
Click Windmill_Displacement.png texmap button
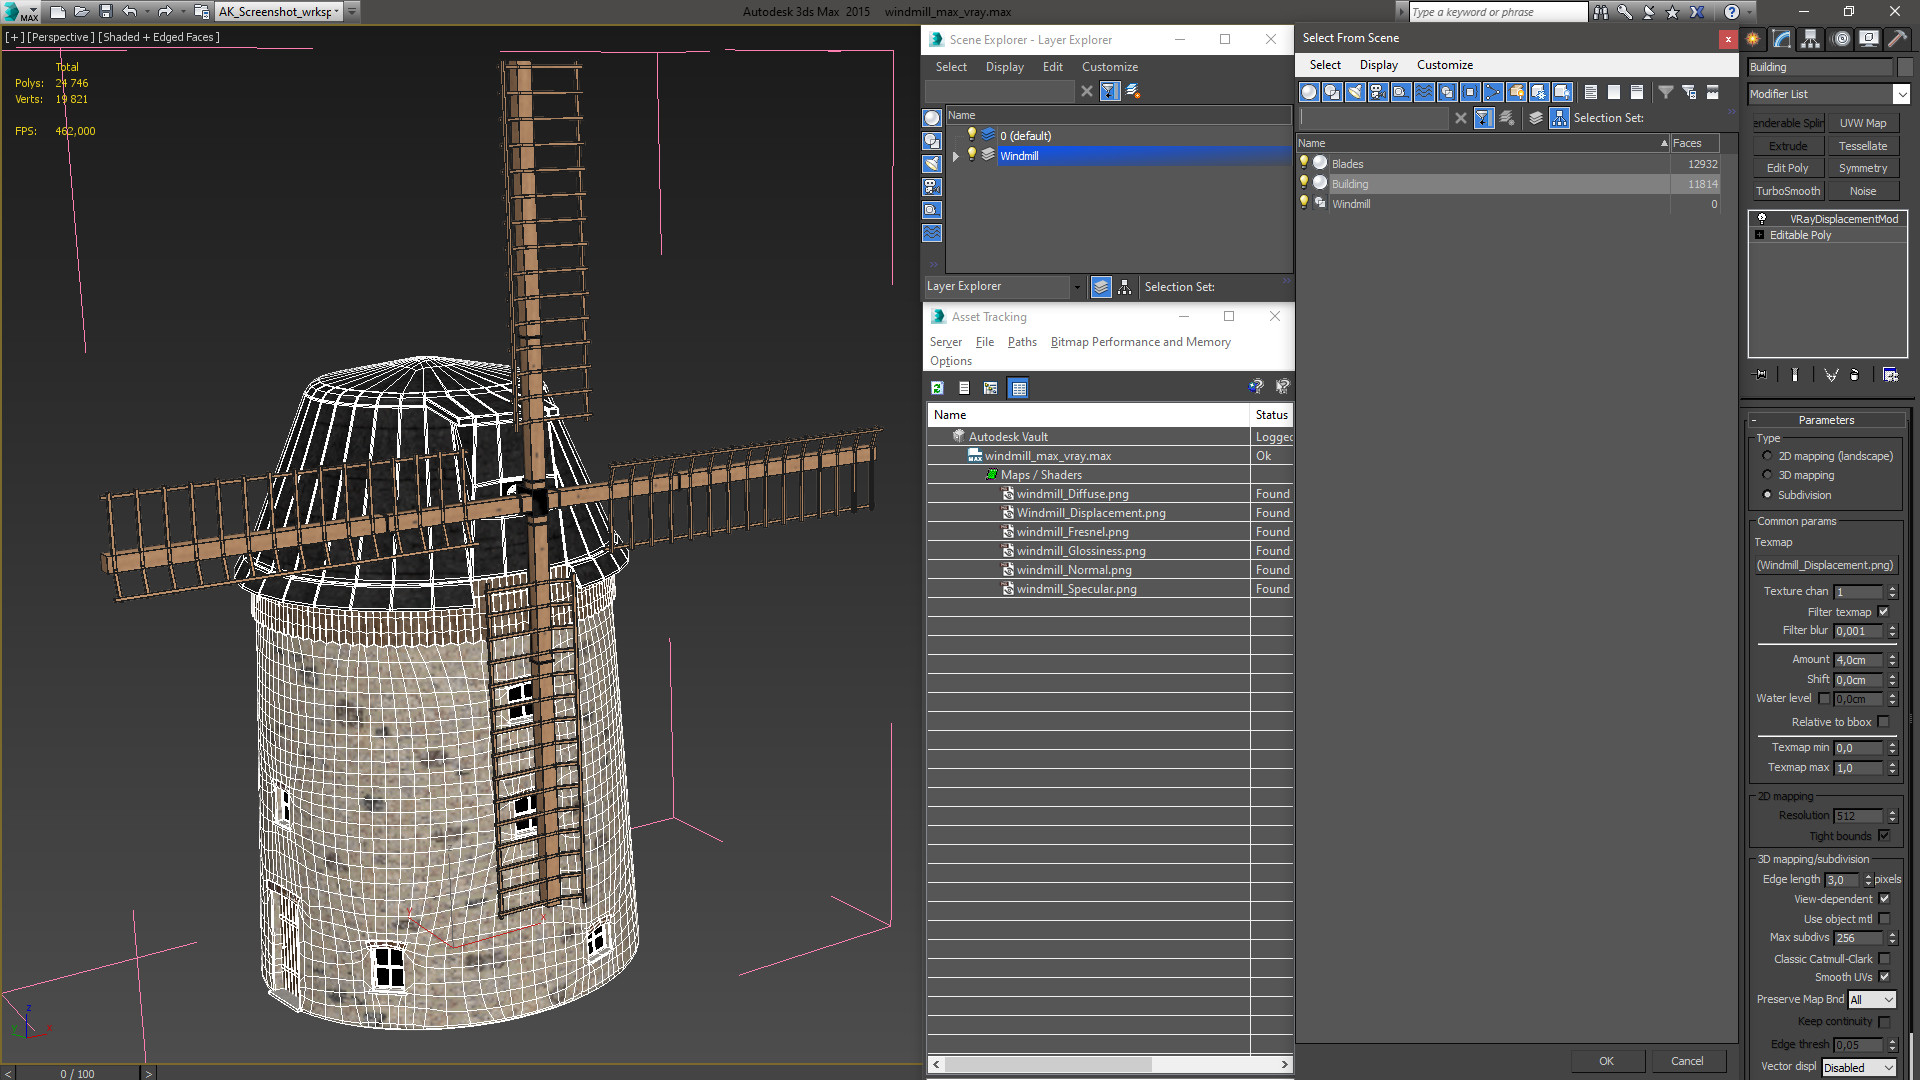click(x=1825, y=565)
